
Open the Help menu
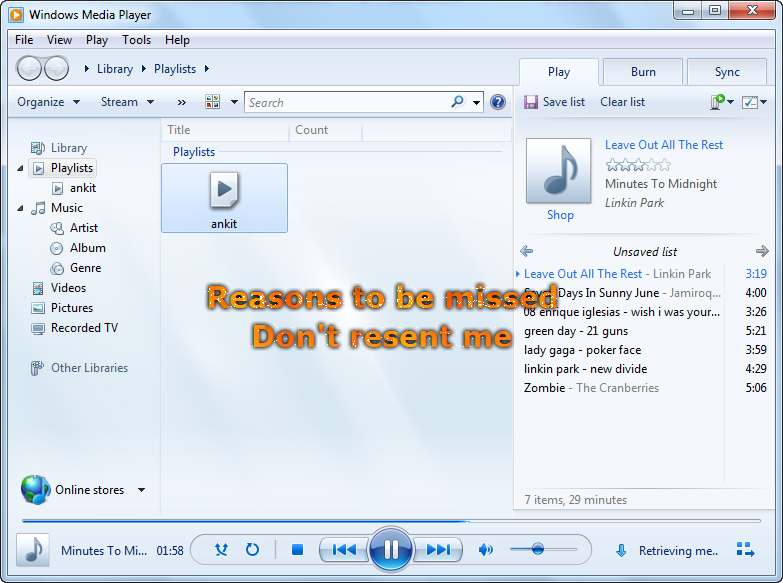[x=177, y=40]
